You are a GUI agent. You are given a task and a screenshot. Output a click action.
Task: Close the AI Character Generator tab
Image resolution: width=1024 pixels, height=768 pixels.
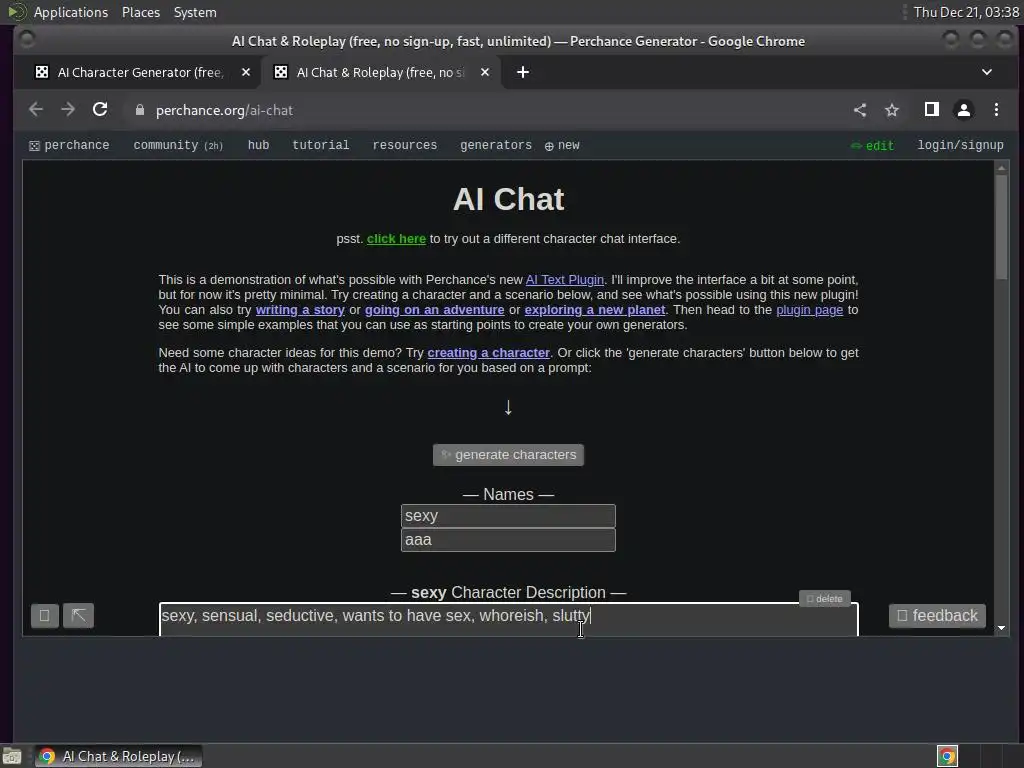[246, 72]
